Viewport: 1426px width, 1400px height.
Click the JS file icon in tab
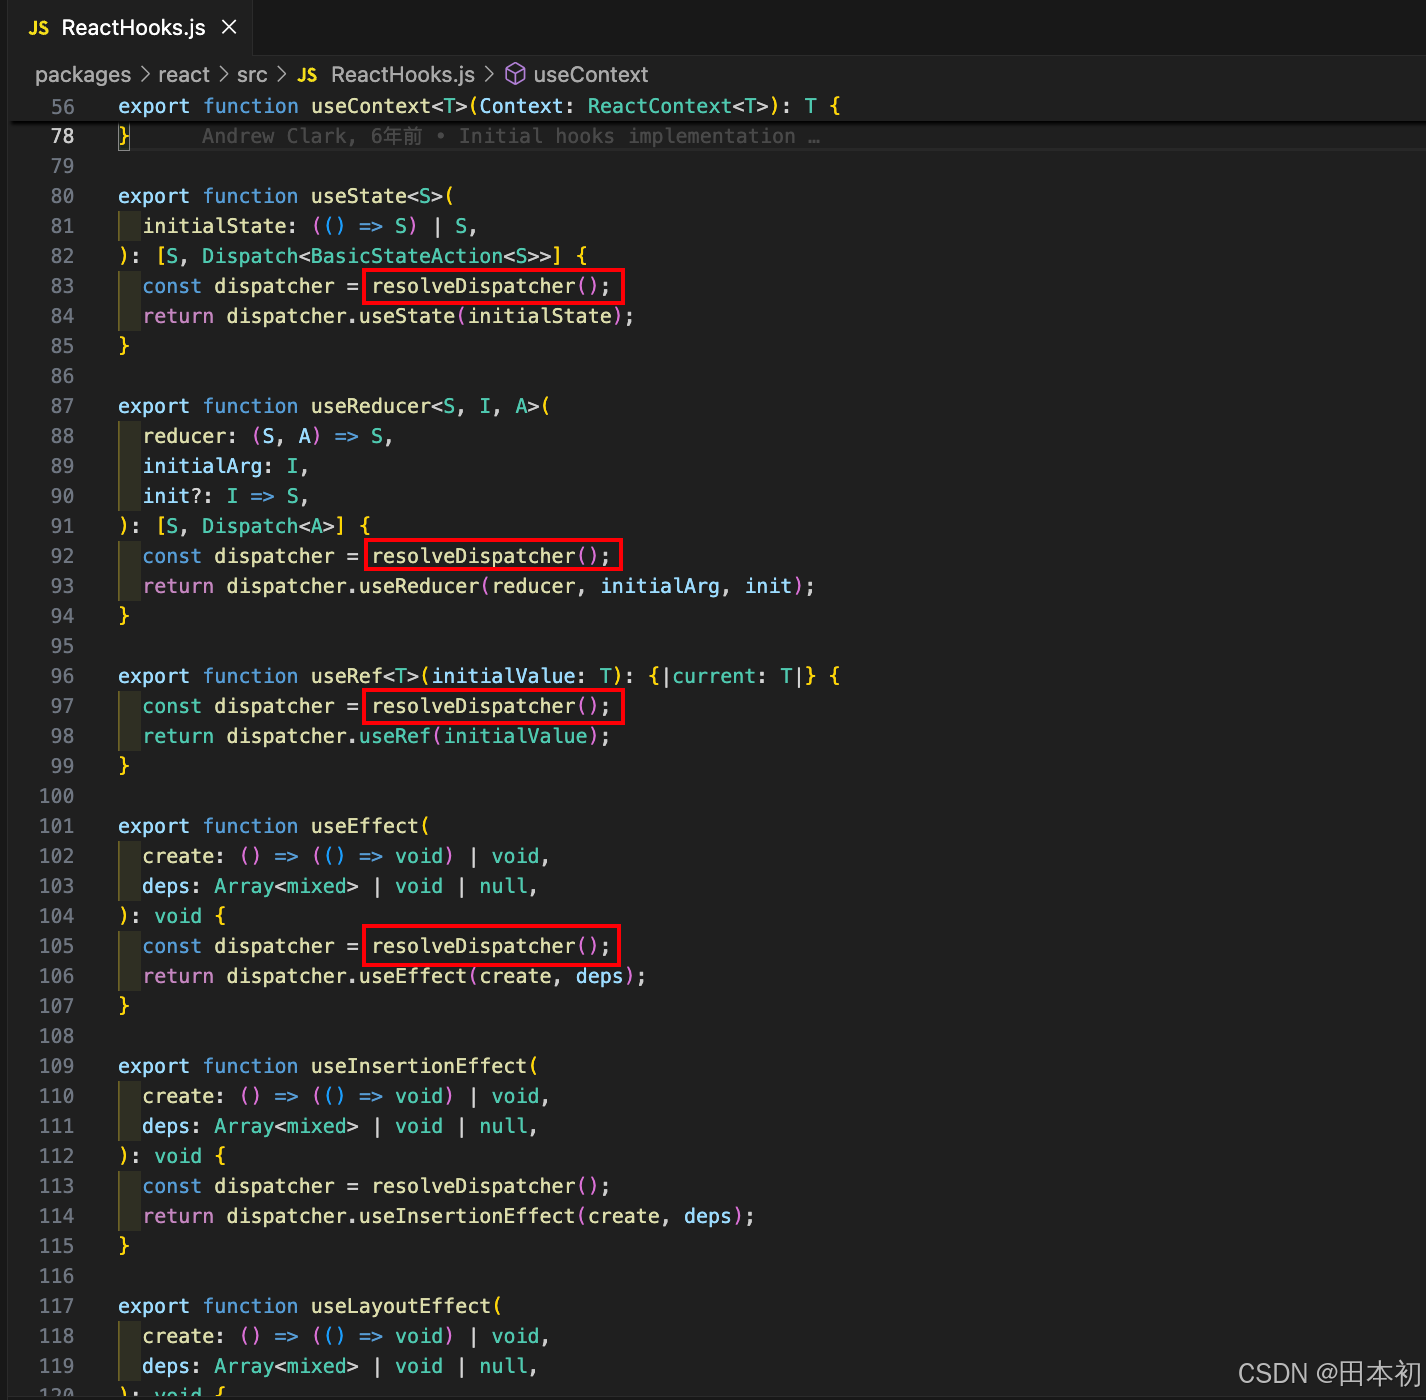coord(39,28)
